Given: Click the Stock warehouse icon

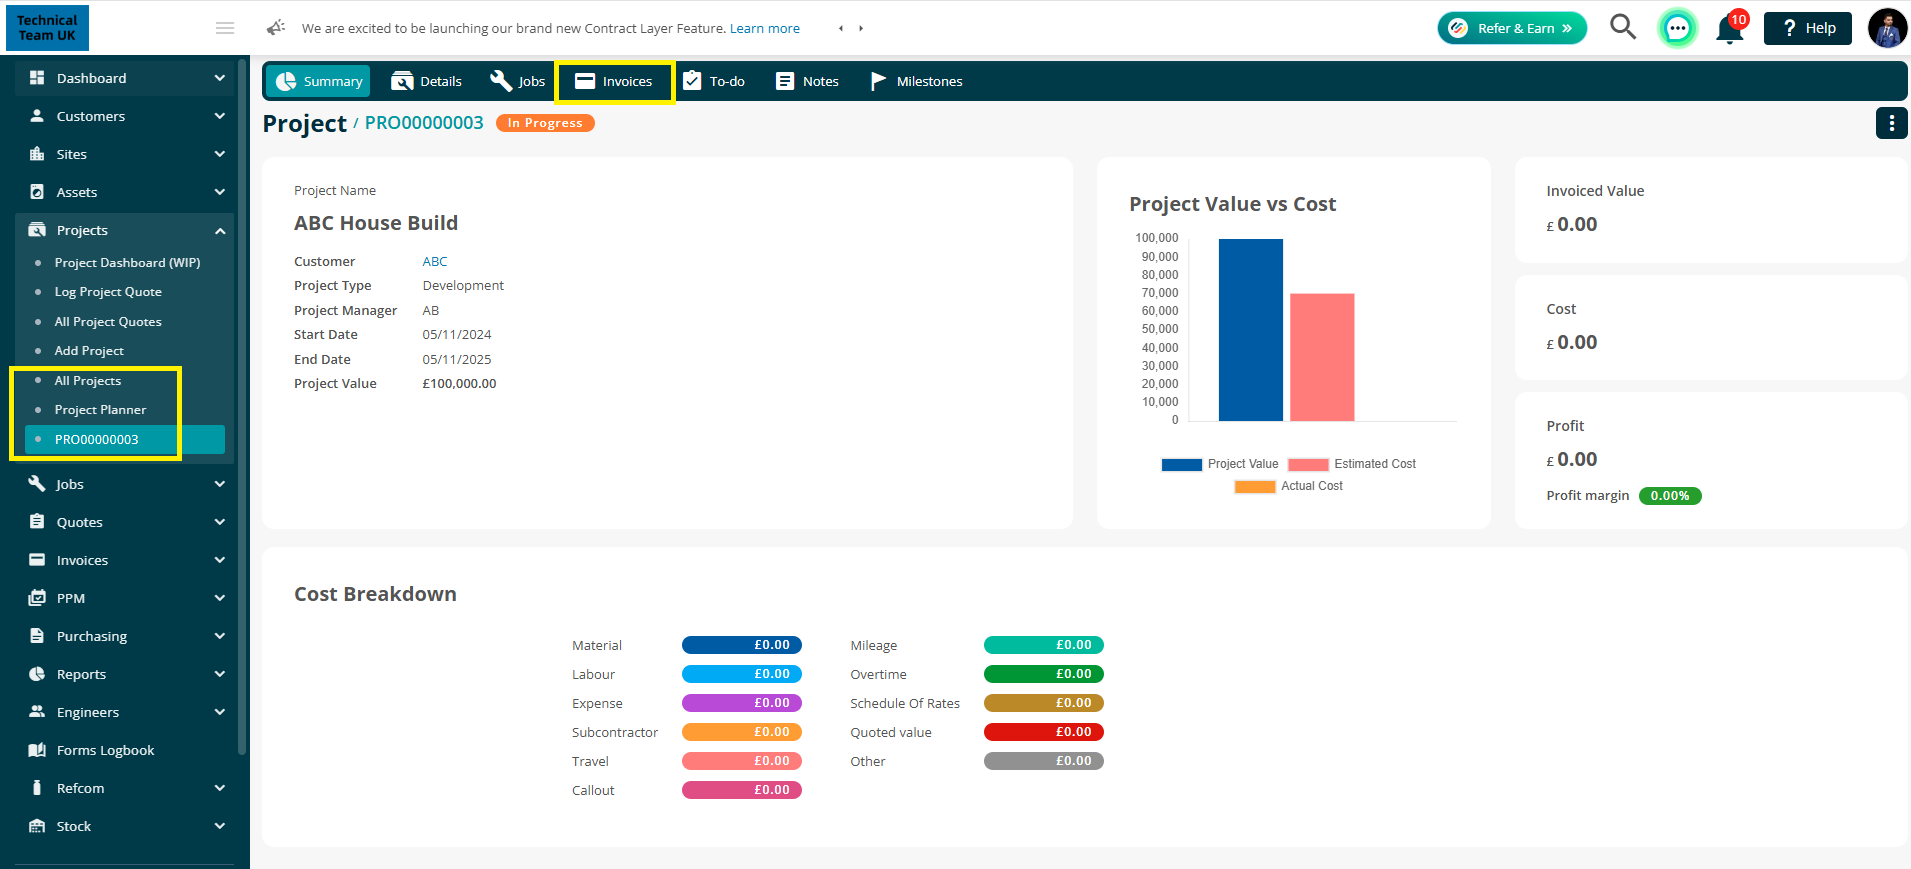Looking at the screenshot, I should [x=37, y=826].
